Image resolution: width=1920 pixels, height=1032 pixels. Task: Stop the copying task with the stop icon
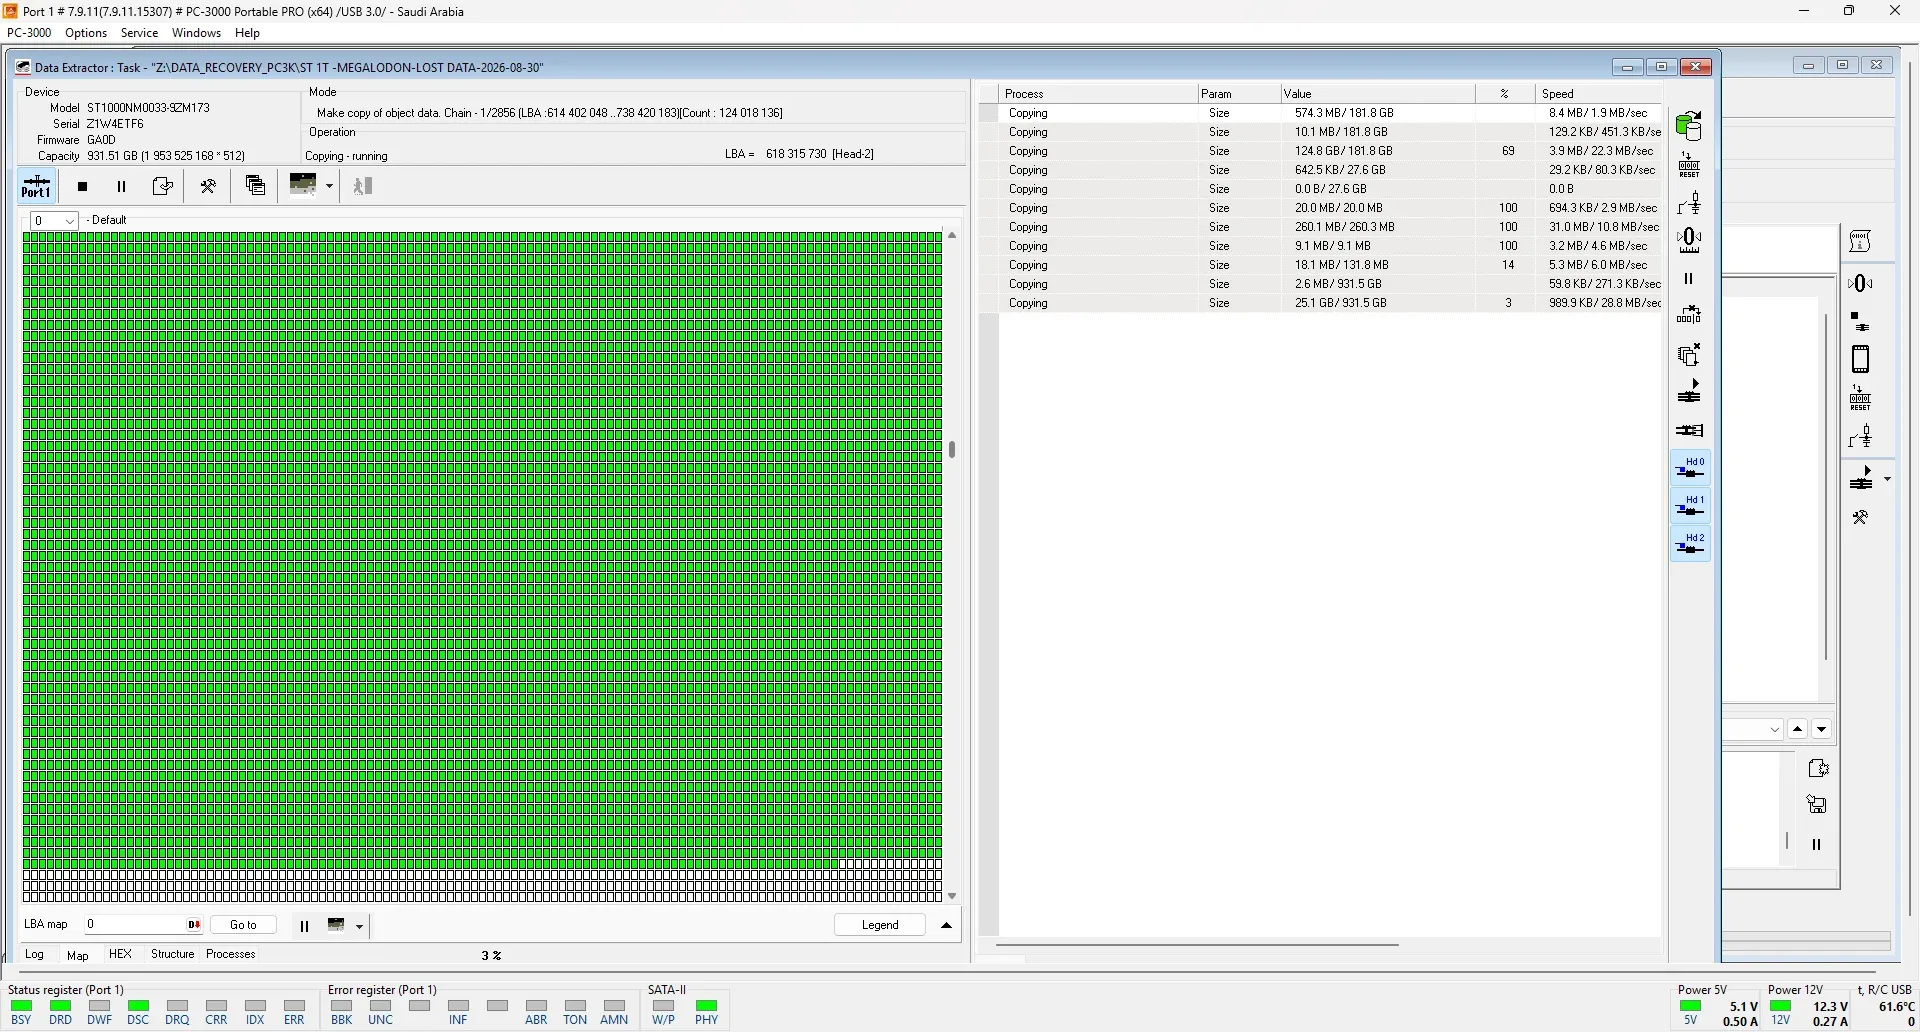(x=83, y=187)
